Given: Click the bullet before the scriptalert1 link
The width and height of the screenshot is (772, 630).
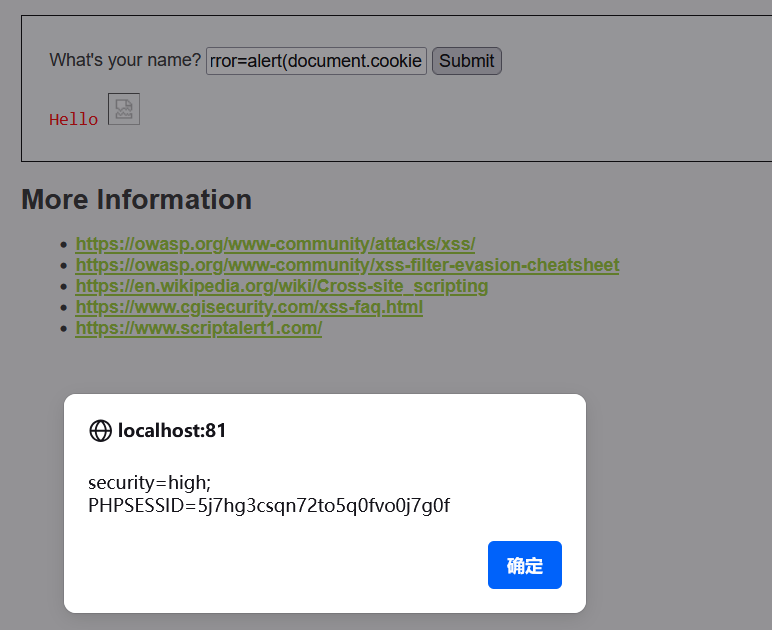Looking at the screenshot, I should point(65,328).
